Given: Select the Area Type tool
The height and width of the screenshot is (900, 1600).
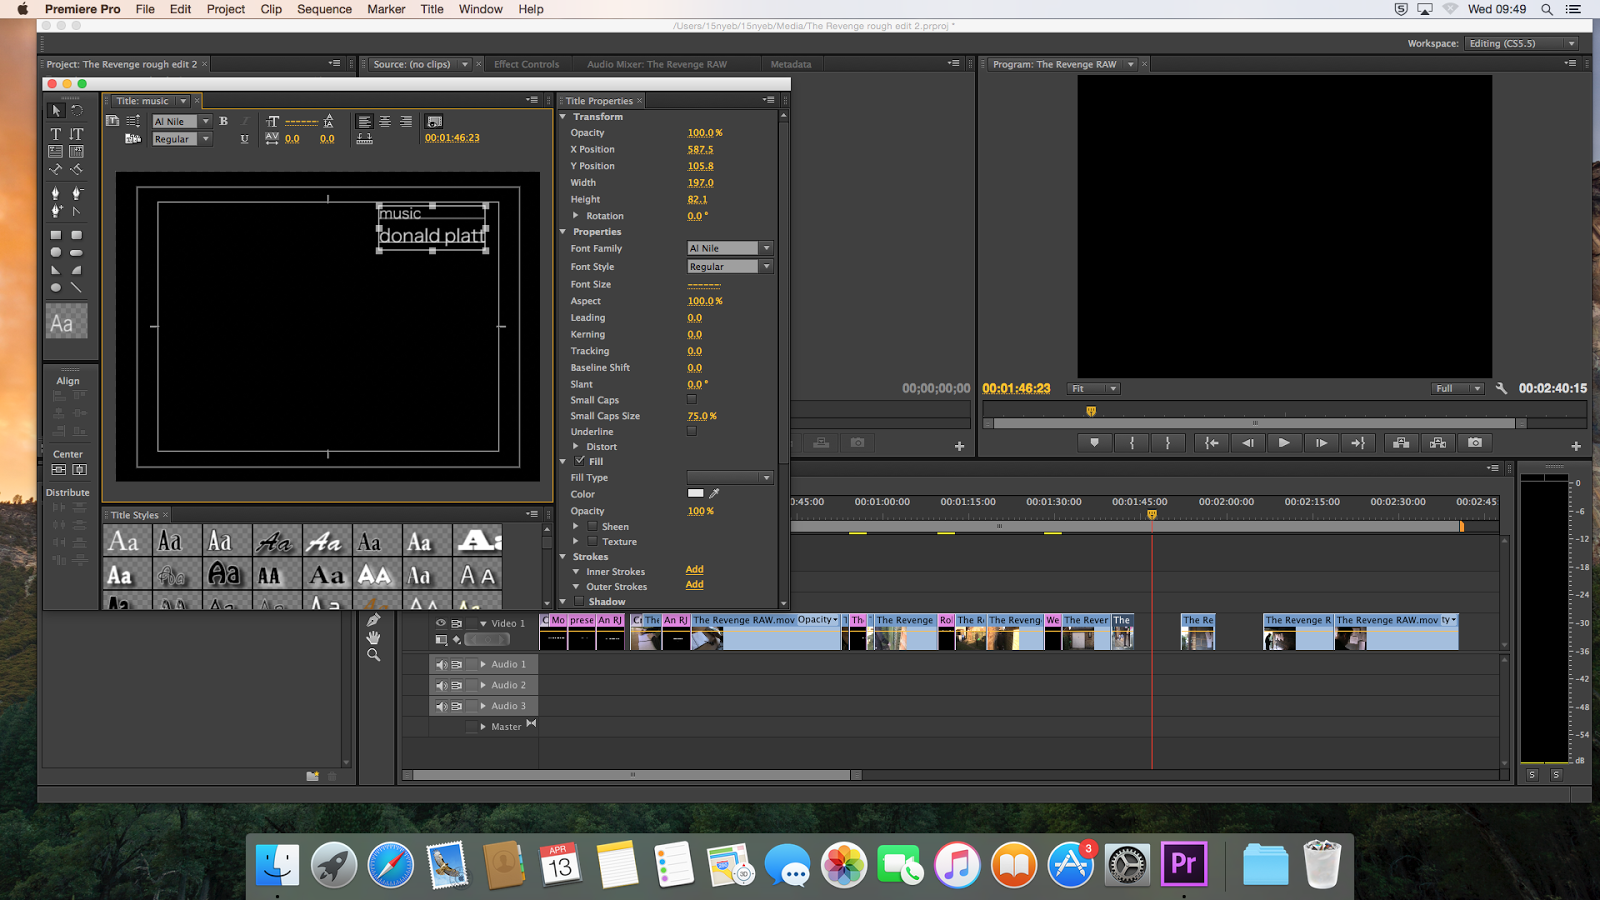Looking at the screenshot, I should [x=55, y=151].
